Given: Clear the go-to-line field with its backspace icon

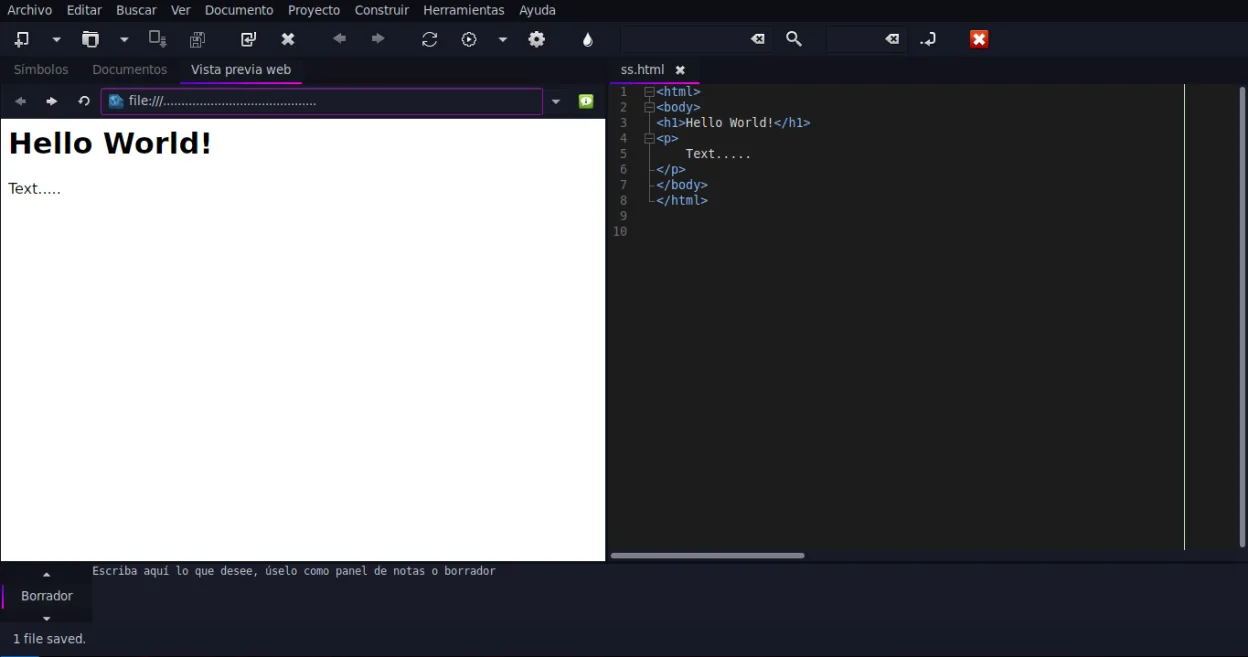Looking at the screenshot, I should pos(892,39).
